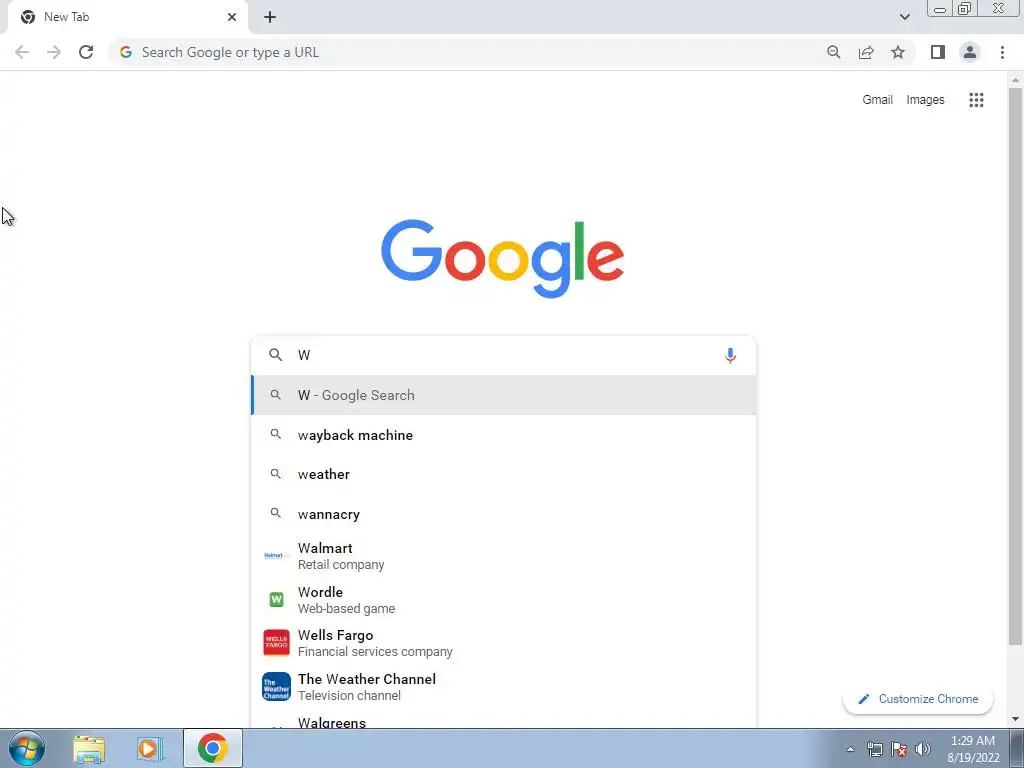This screenshot has height=768, width=1024.
Task: Click the green Wordle icon
Action: pyautogui.click(x=276, y=600)
